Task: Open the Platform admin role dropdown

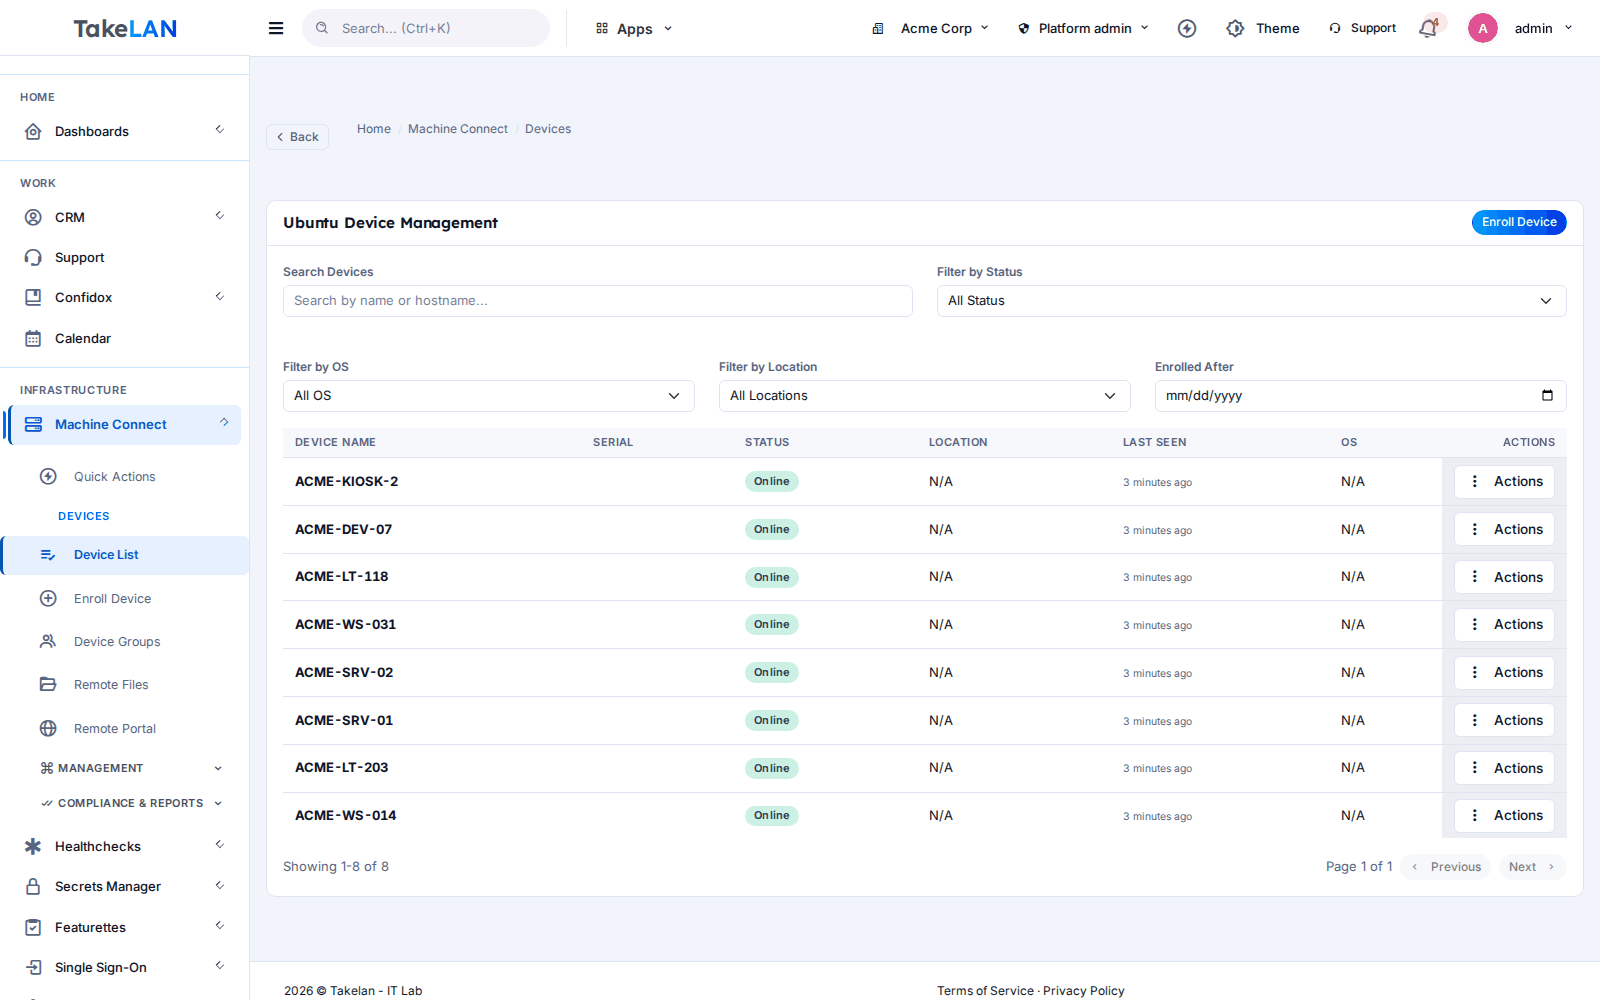Action: pyautogui.click(x=1083, y=28)
